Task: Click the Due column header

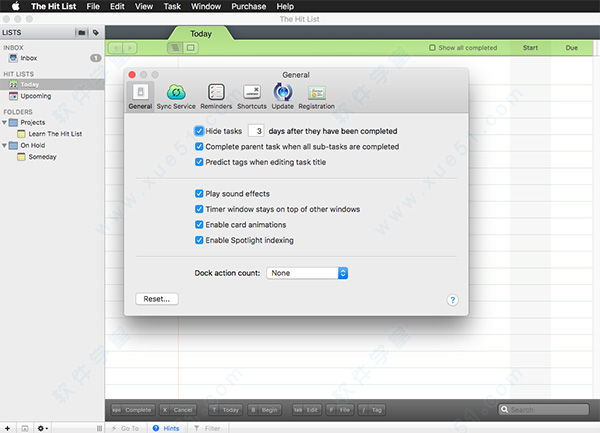Action: coord(572,48)
